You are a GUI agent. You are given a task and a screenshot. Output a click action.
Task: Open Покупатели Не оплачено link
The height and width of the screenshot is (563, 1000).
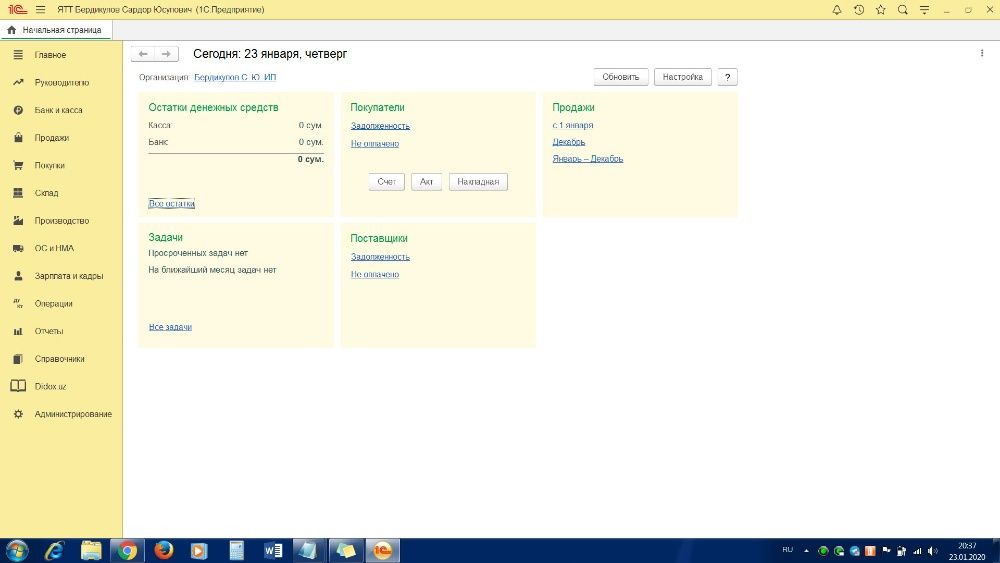[x=375, y=143]
